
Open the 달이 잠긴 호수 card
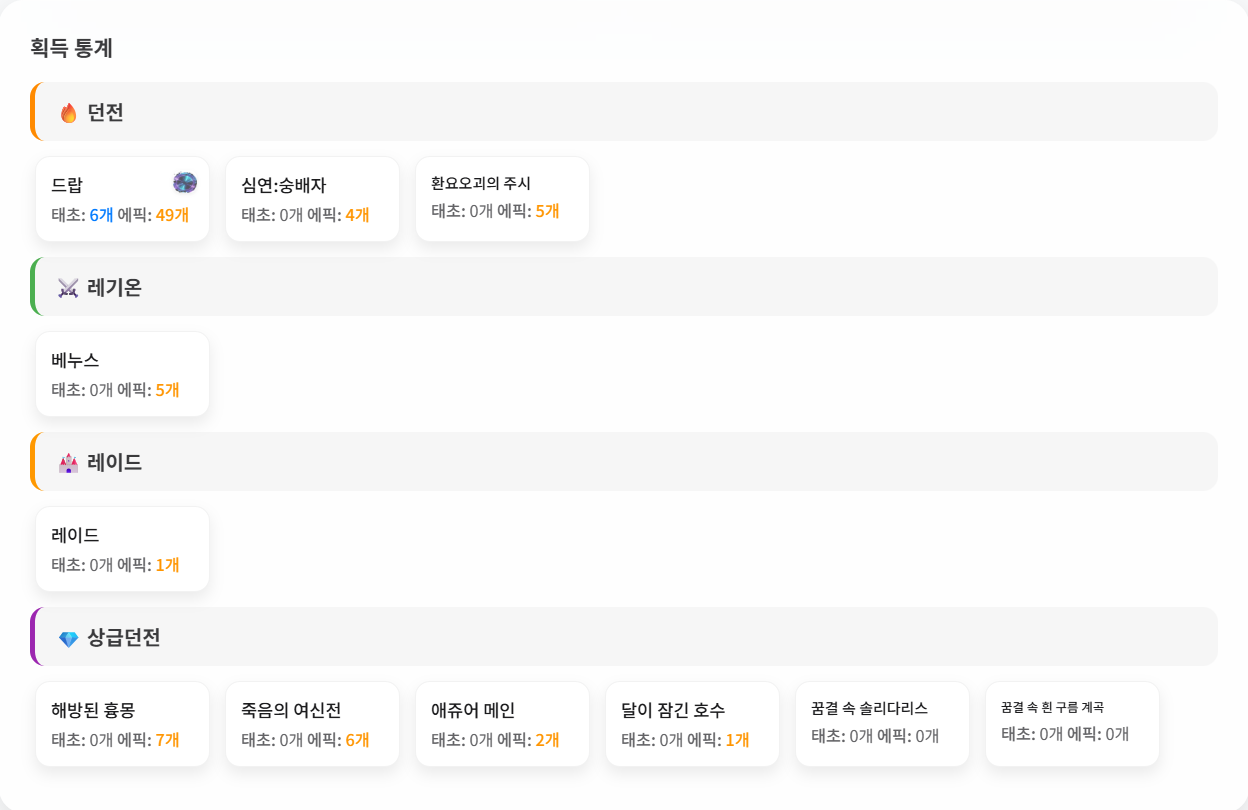(692, 724)
